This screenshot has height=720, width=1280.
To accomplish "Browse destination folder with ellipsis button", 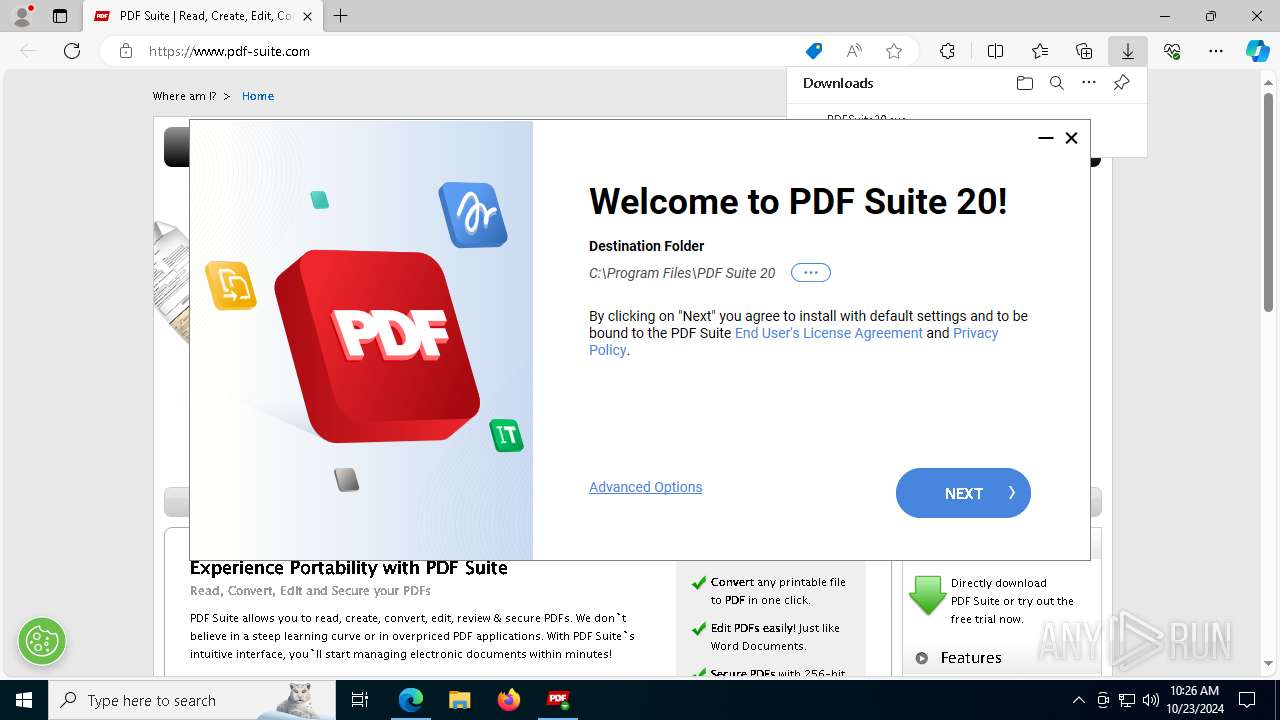I will coord(810,272).
